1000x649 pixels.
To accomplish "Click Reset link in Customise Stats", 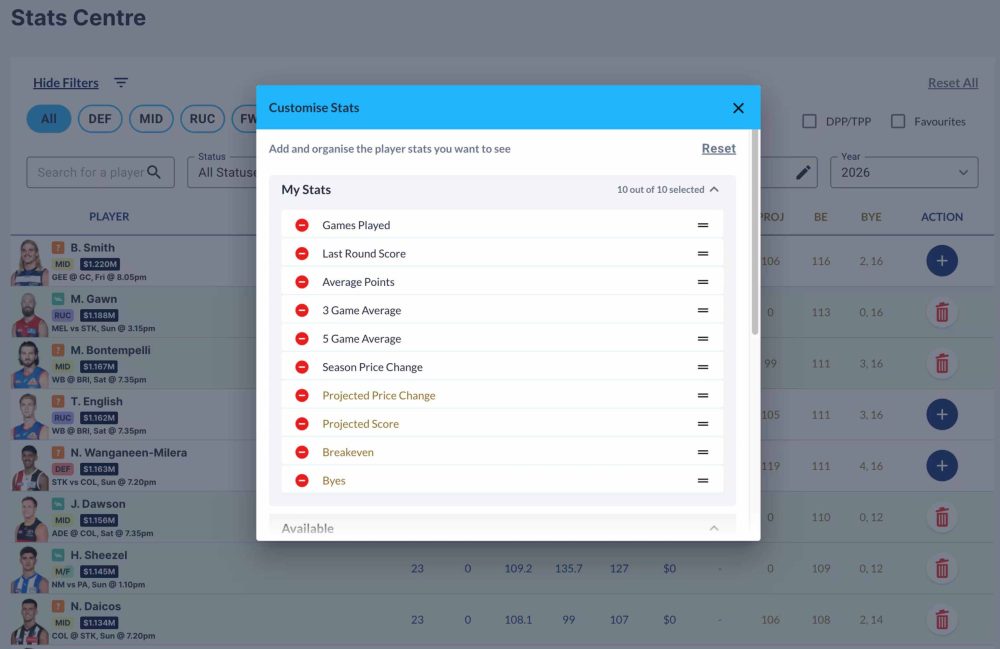I will [718, 148].
